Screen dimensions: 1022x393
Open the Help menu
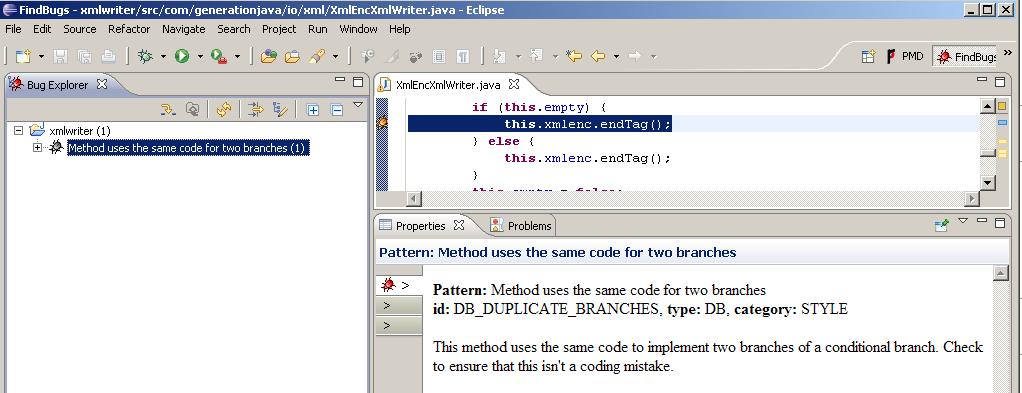click(x=400, y=29)
